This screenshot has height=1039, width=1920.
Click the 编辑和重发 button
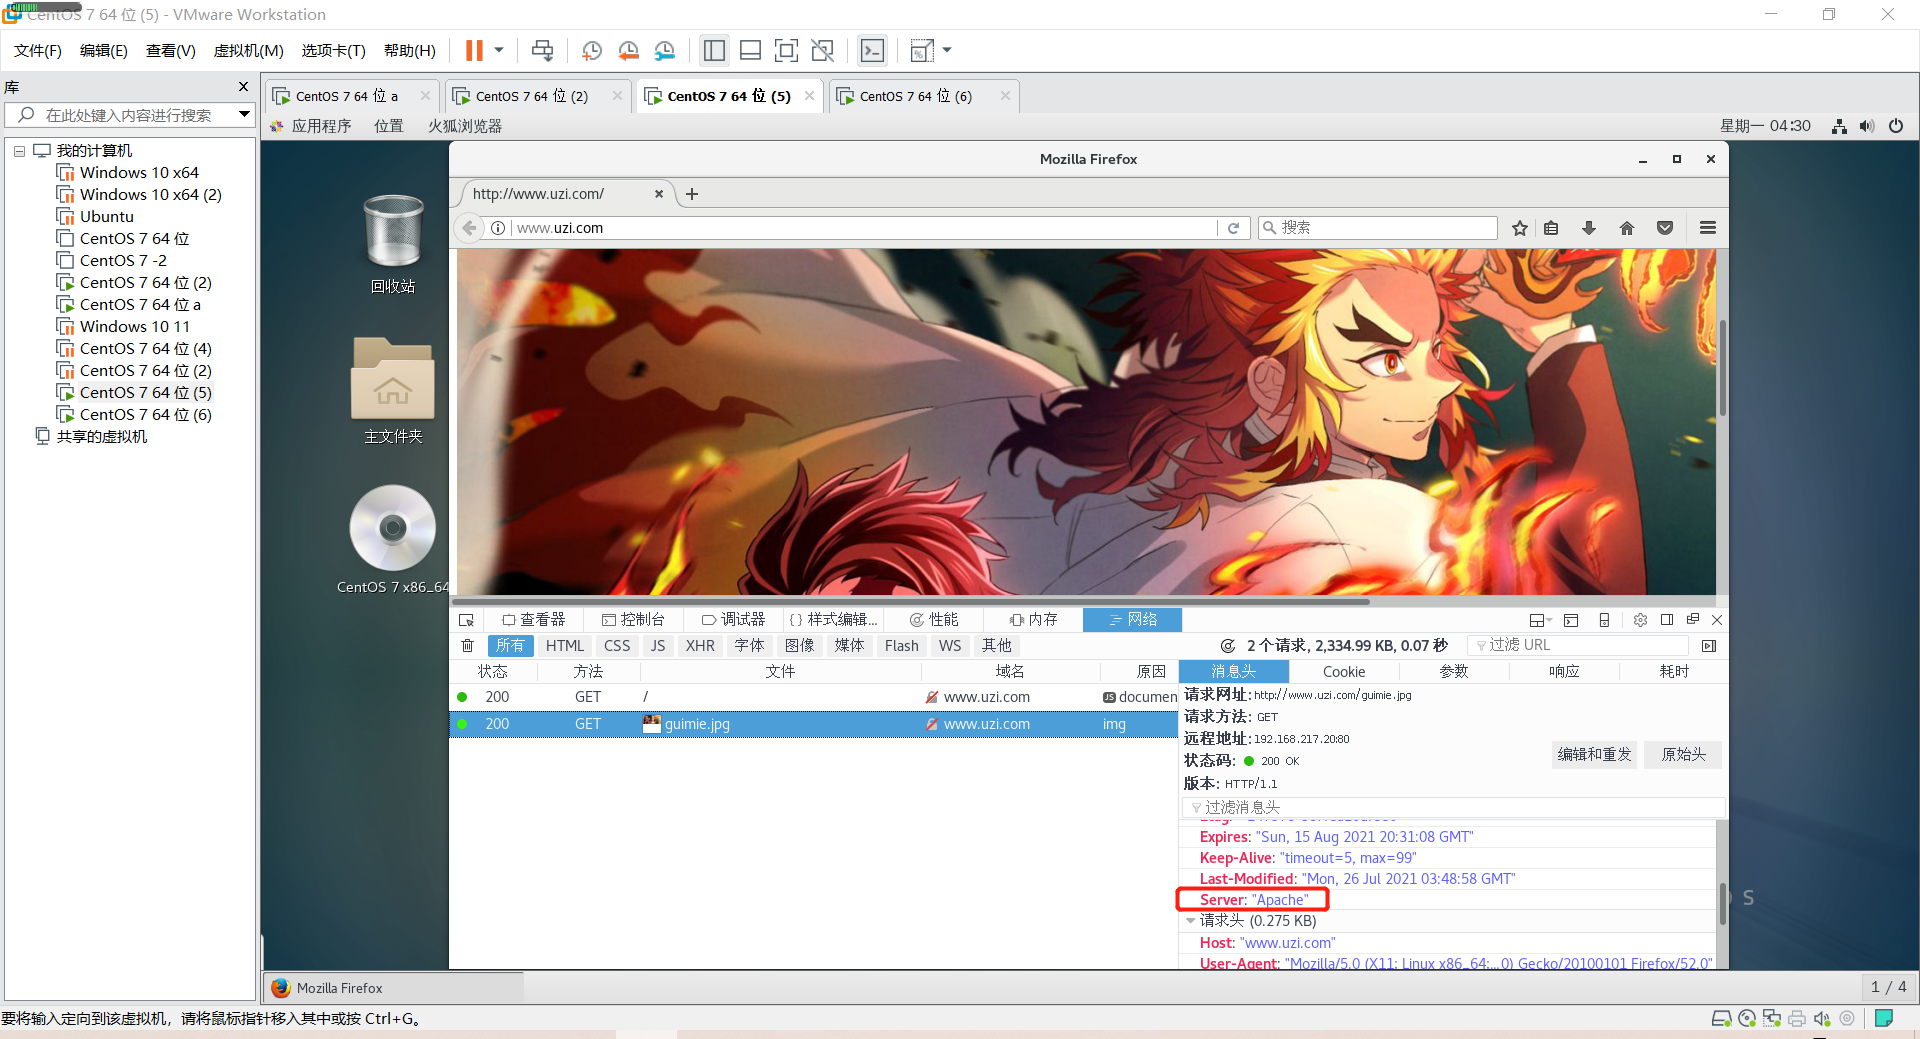tap(1595, 755)
